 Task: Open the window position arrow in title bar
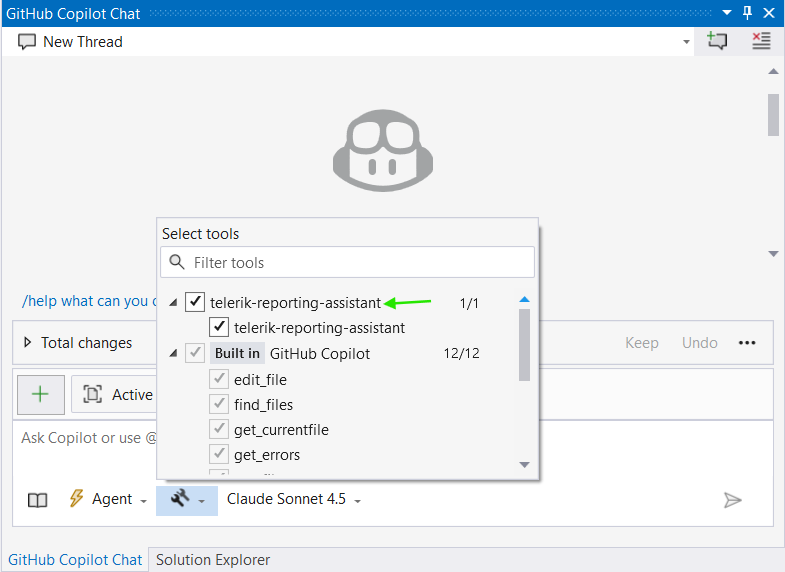click(727, 13)
